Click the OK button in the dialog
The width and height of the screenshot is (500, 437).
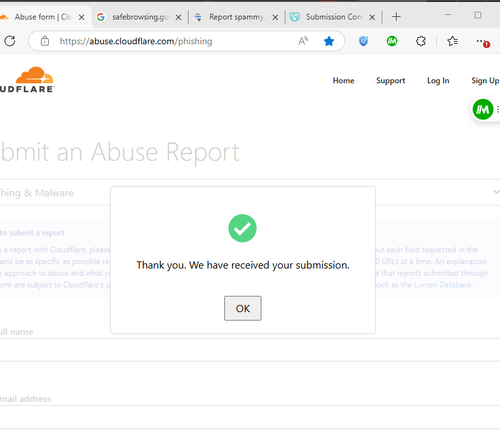point(243,308)
